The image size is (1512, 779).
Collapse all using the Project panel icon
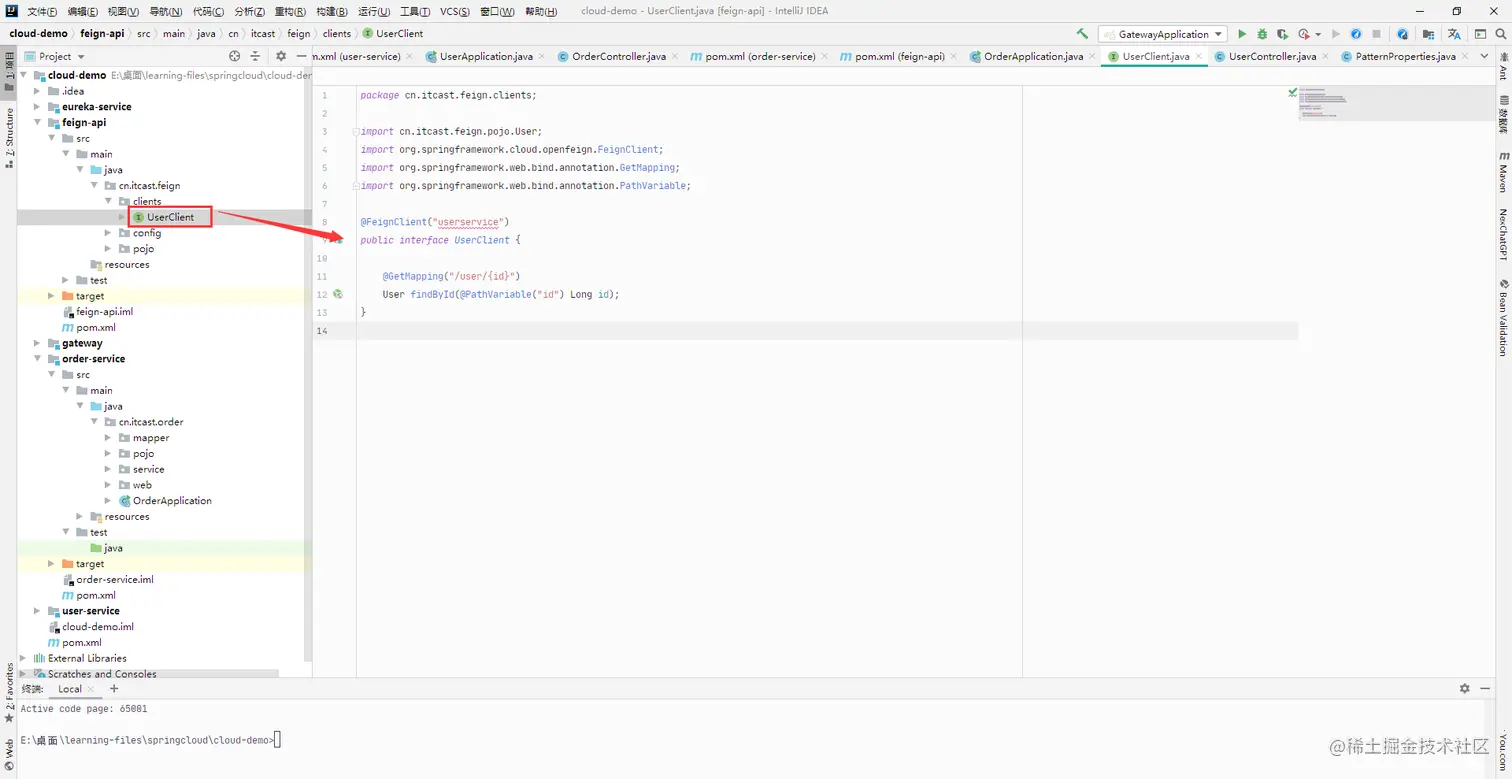point(256,57)
